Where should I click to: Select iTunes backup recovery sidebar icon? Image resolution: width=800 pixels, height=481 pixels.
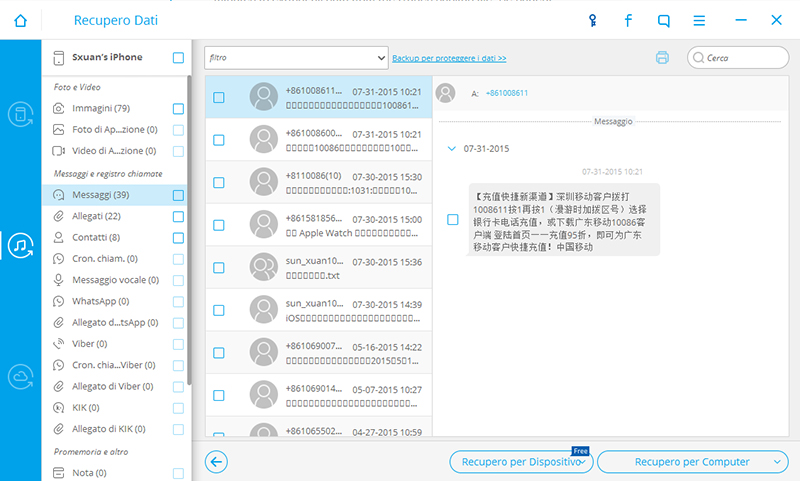(x=20, y=244)
